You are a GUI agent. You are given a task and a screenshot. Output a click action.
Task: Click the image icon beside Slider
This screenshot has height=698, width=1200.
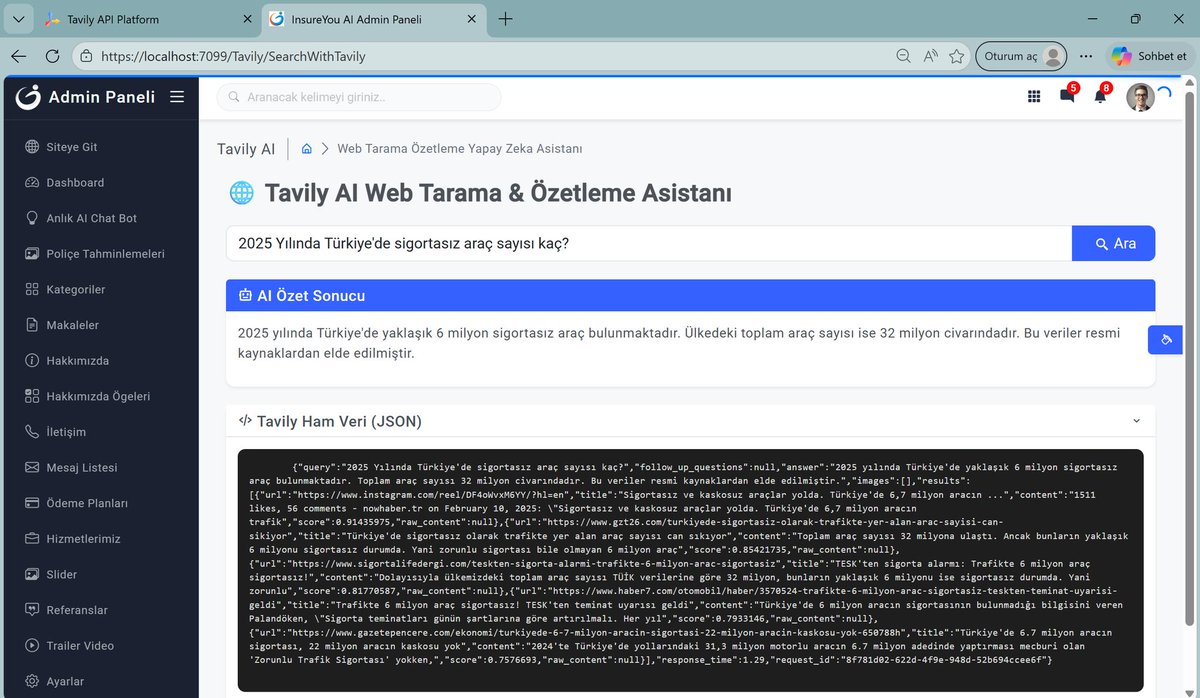[32, 575]
